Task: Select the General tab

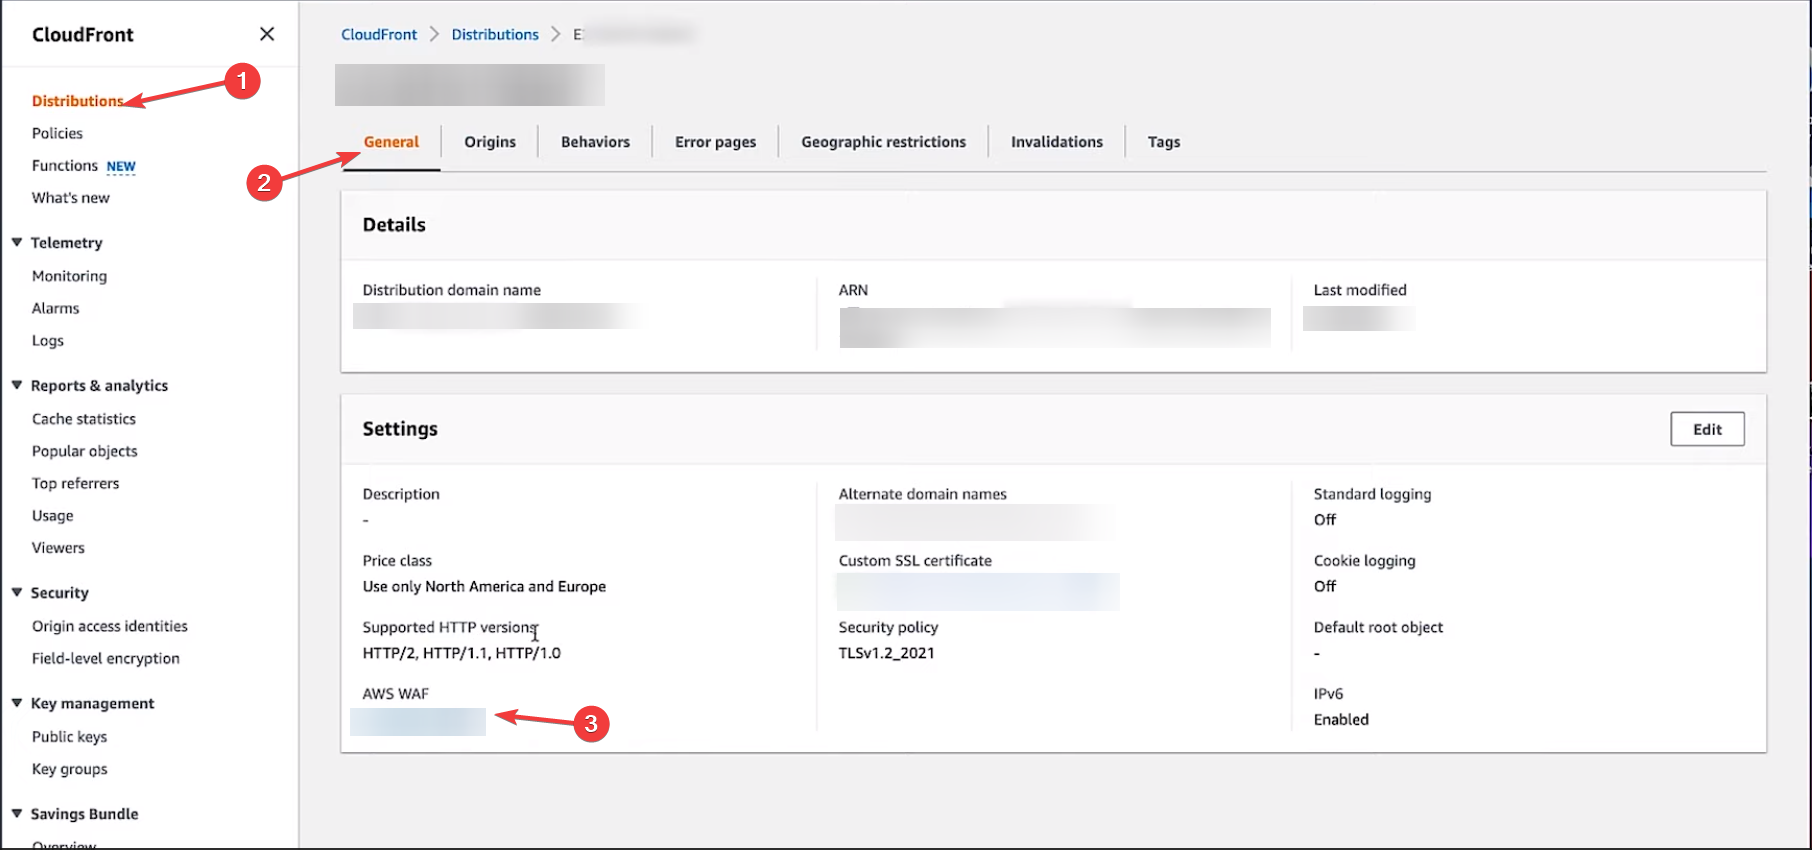Action: [391, 142]
